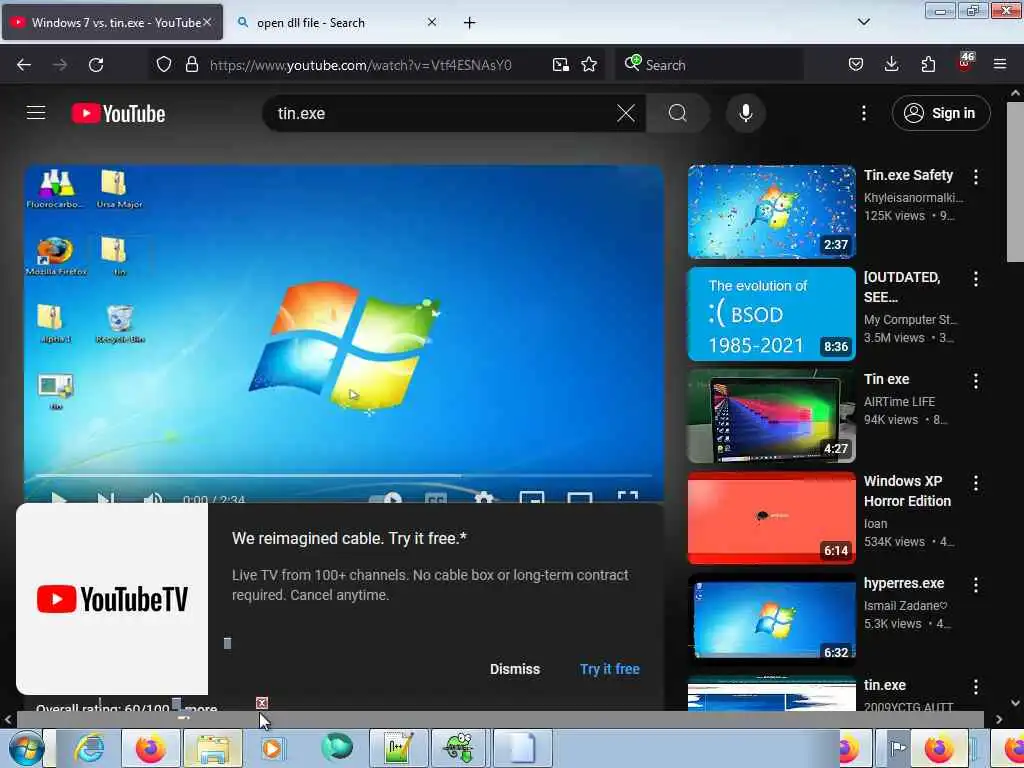
Task: Start voice search with microphone
Action: click(745, 113)
